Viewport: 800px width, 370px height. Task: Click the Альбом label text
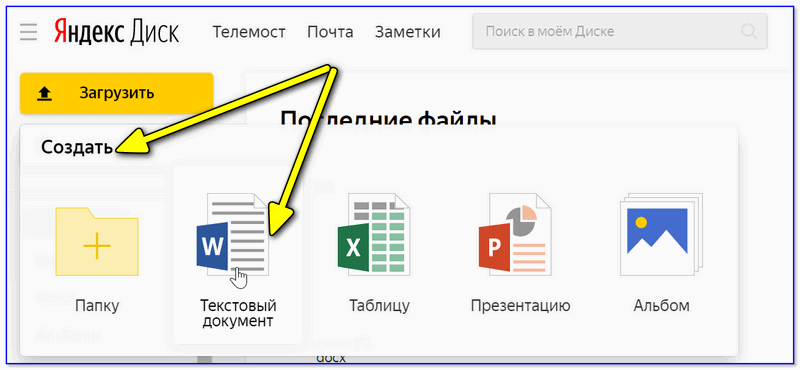(661, 306)
